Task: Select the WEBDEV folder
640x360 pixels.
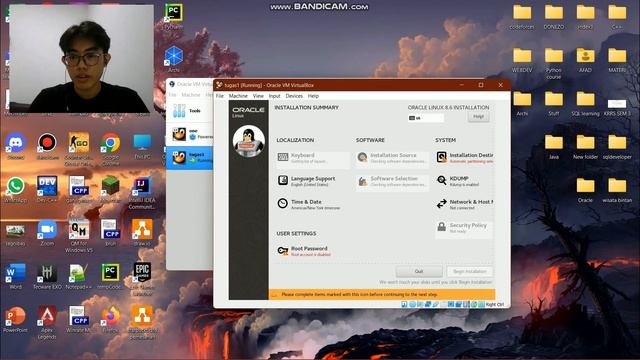Action: (x=522, y=60)
